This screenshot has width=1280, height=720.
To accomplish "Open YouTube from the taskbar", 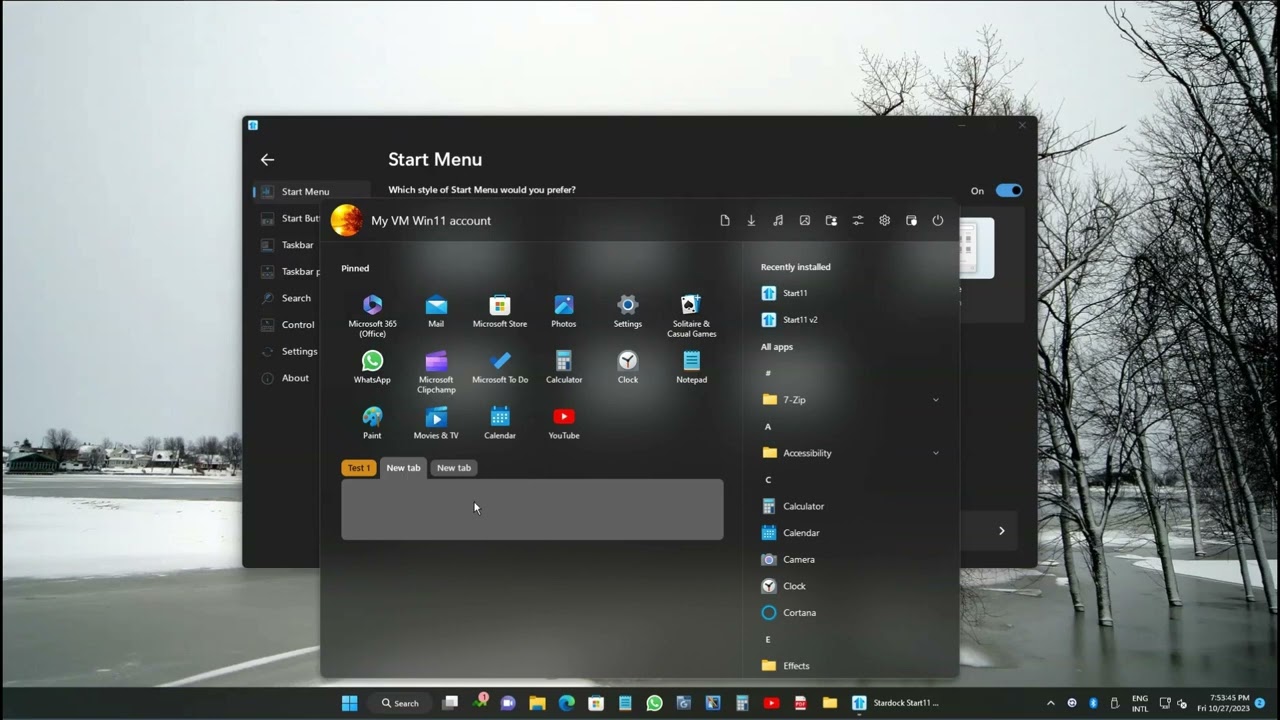I will pyautogui.click(x=771, y=703).
